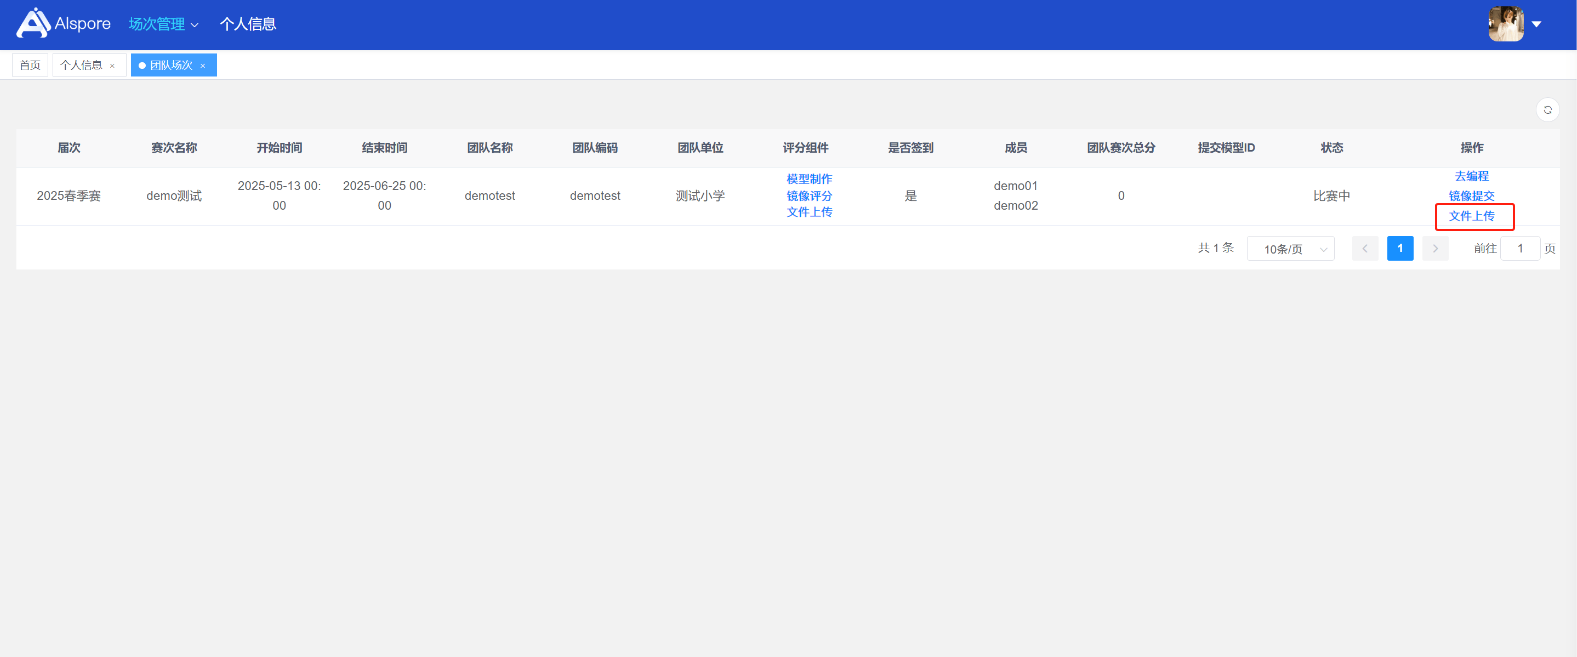Click the 镜像提交 action link
Screen dimensions: 1577x657
[x=1471, y=196]
